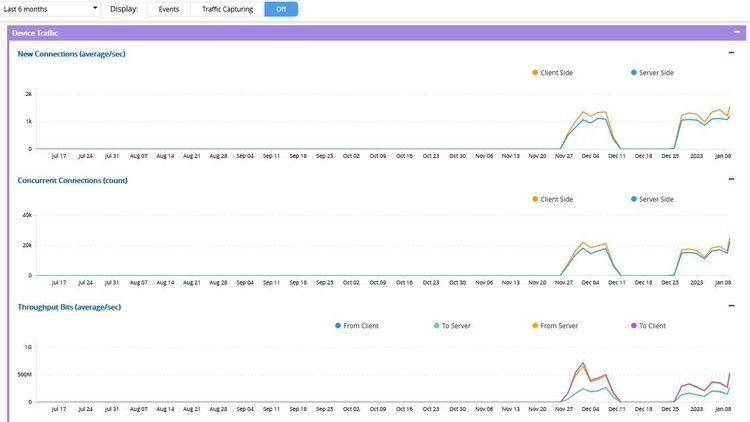Image resolution: width=750 pixels, height=422 pixels.
Task: Enable Traffic Capturing display mode
Action: [x=227, y=9]
